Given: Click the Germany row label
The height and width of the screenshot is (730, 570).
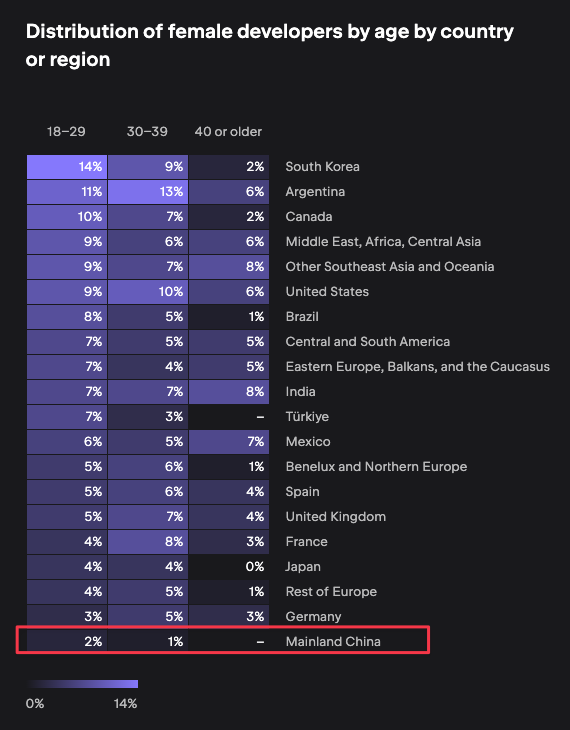Looking at the screenshot, I should pyautogui.click(x=313, y=616).
